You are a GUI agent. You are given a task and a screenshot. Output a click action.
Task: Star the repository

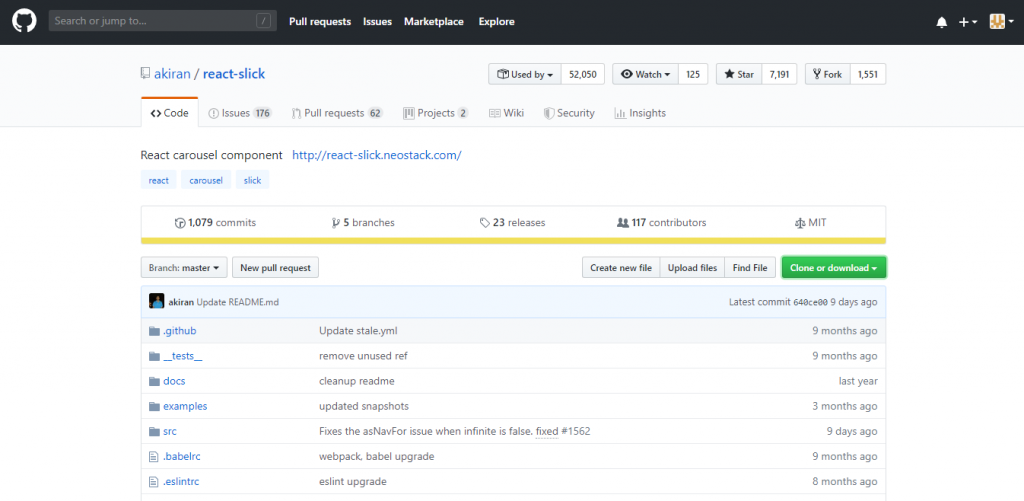tap(739, 74)
